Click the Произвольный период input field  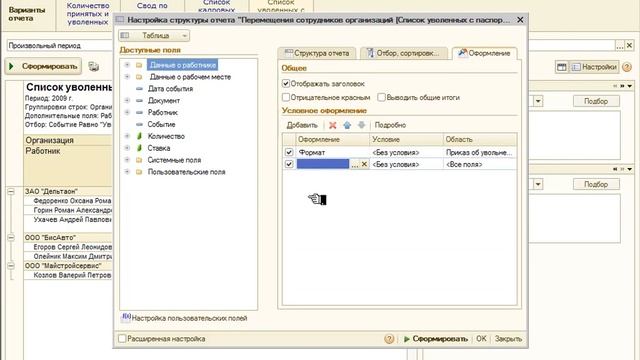60,45
